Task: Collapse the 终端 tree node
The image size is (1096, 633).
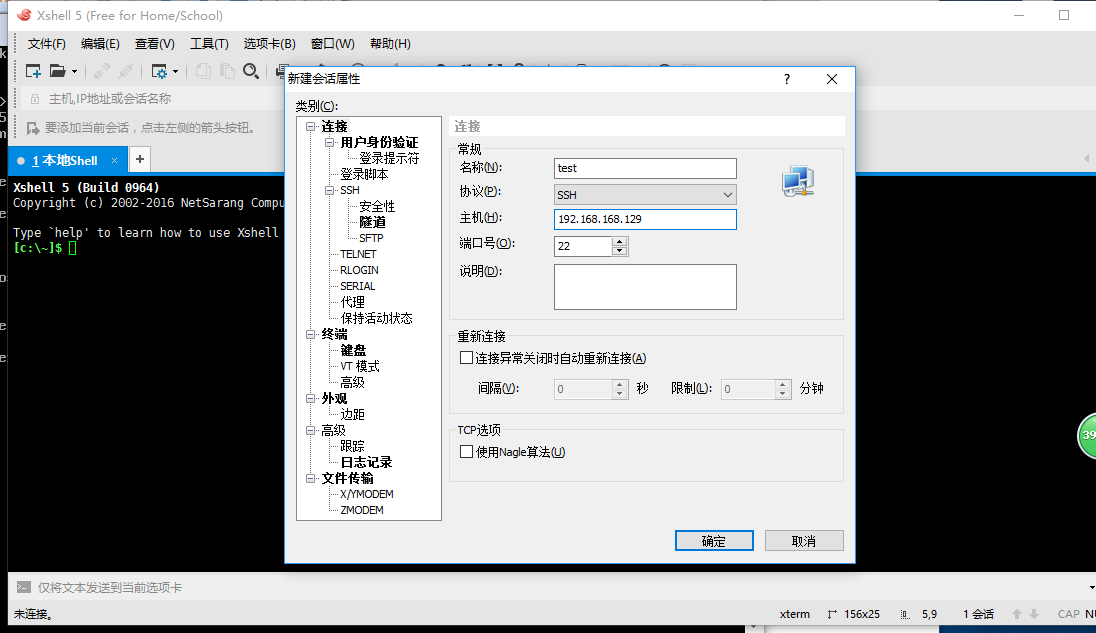Action: coord(312,334)
